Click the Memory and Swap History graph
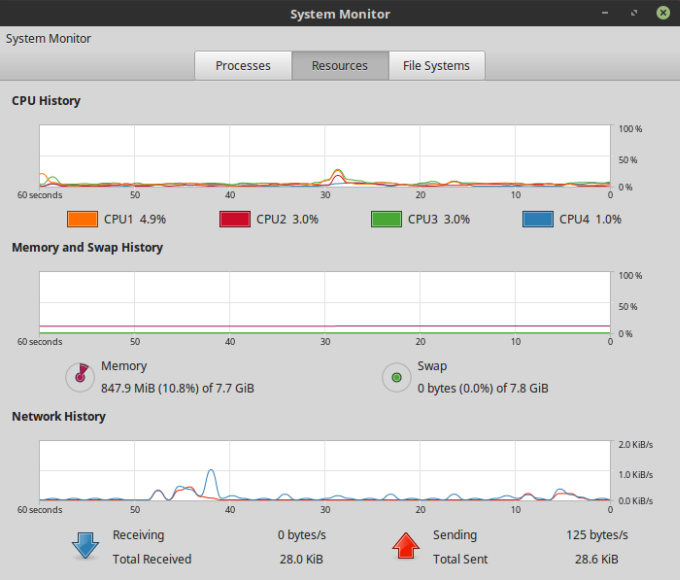The image size is (680, 580). pos(325,303)
